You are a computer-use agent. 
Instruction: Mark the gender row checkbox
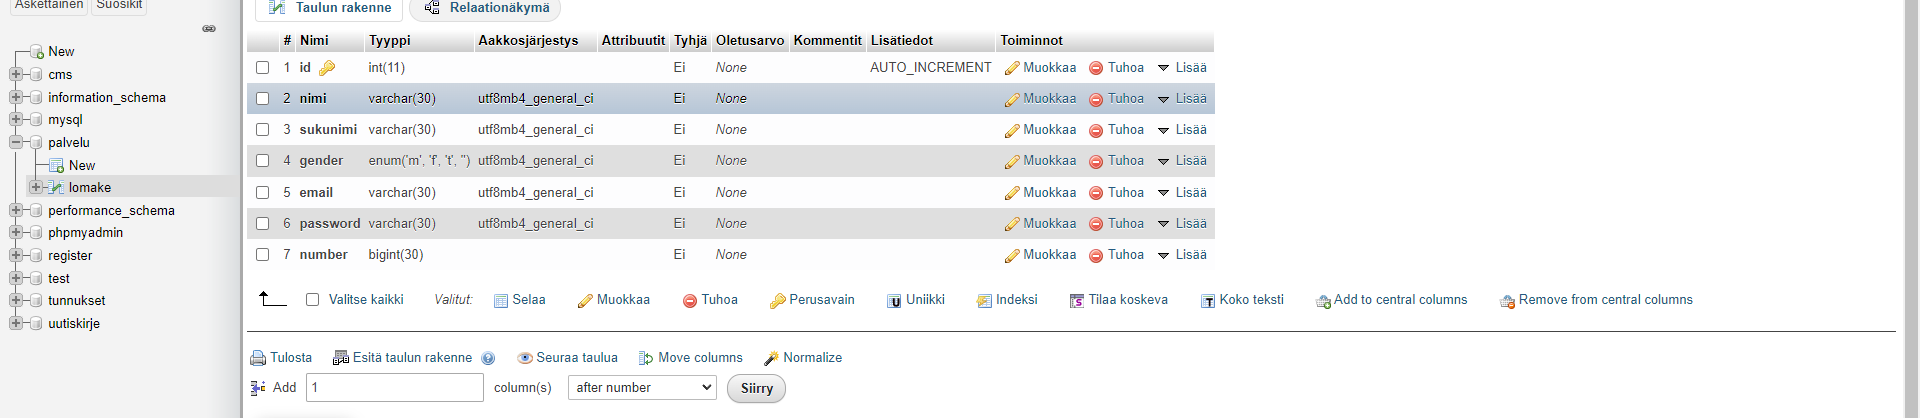tap(262, 161)
